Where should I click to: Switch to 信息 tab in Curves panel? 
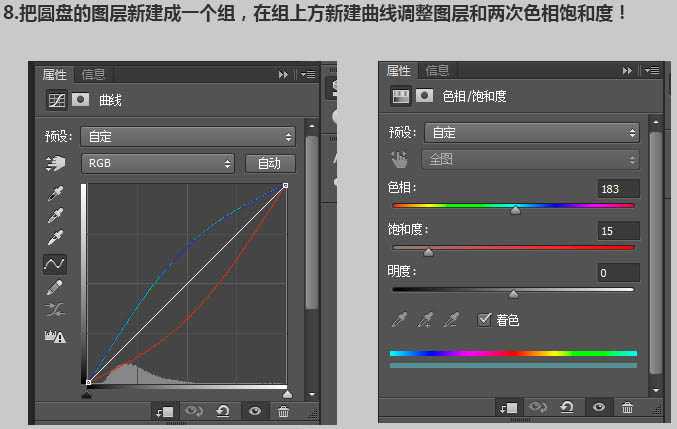point(94,74)
